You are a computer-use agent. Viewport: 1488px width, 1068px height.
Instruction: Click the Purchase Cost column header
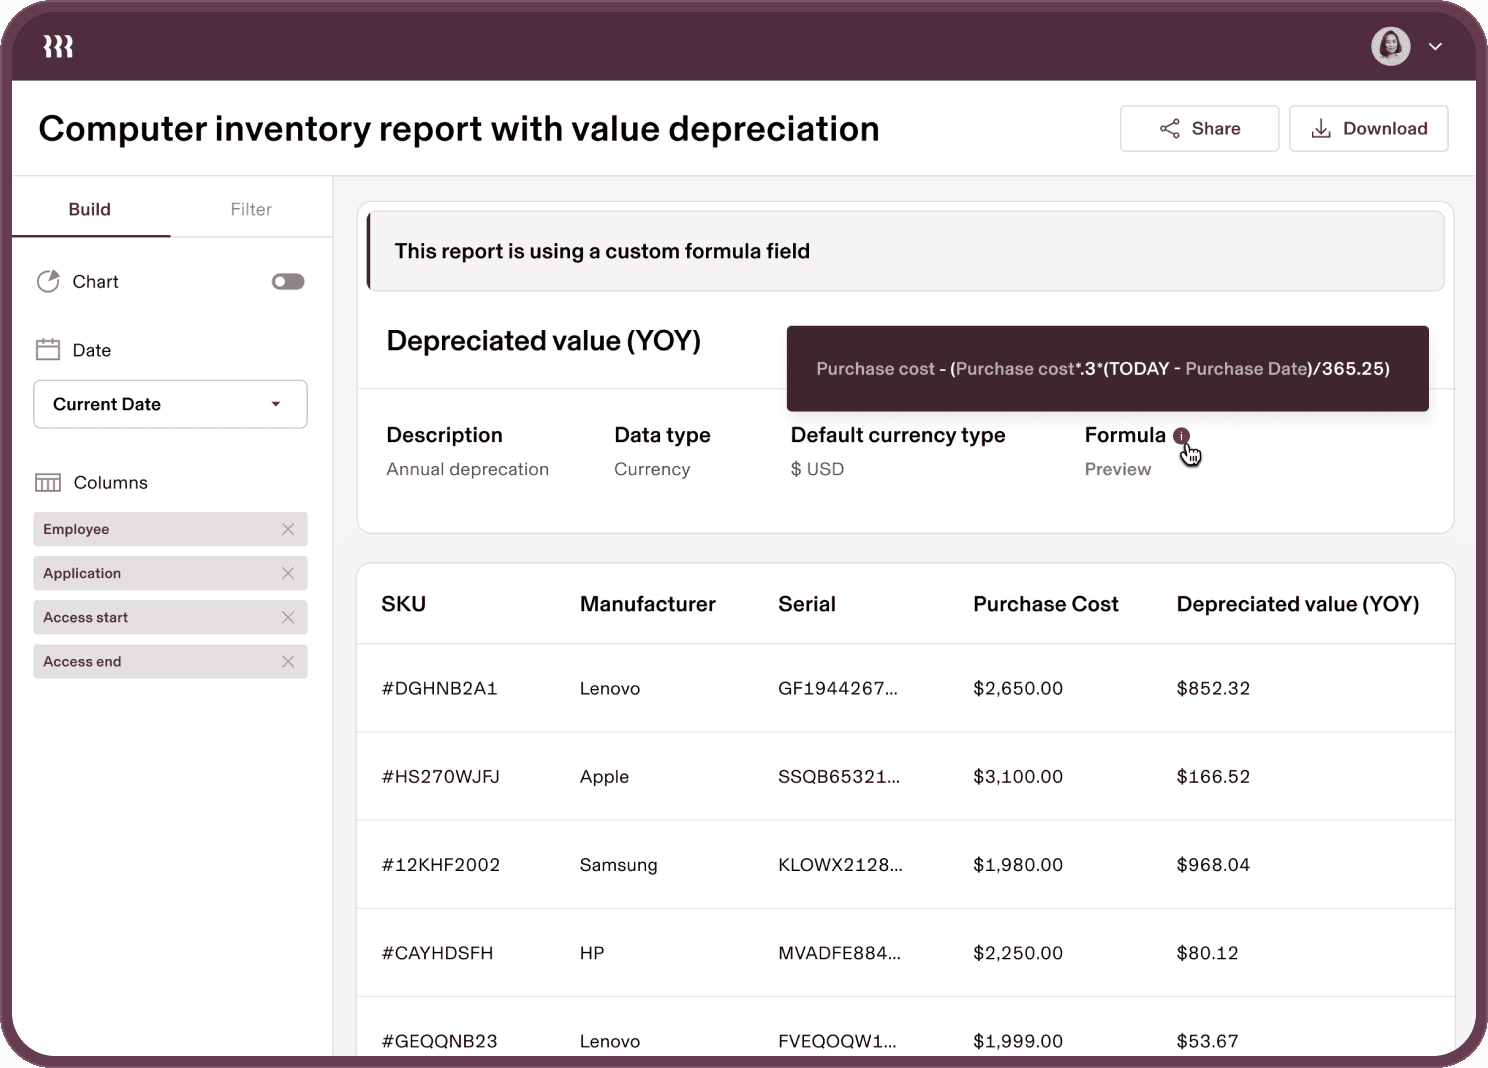[1045, 604]
